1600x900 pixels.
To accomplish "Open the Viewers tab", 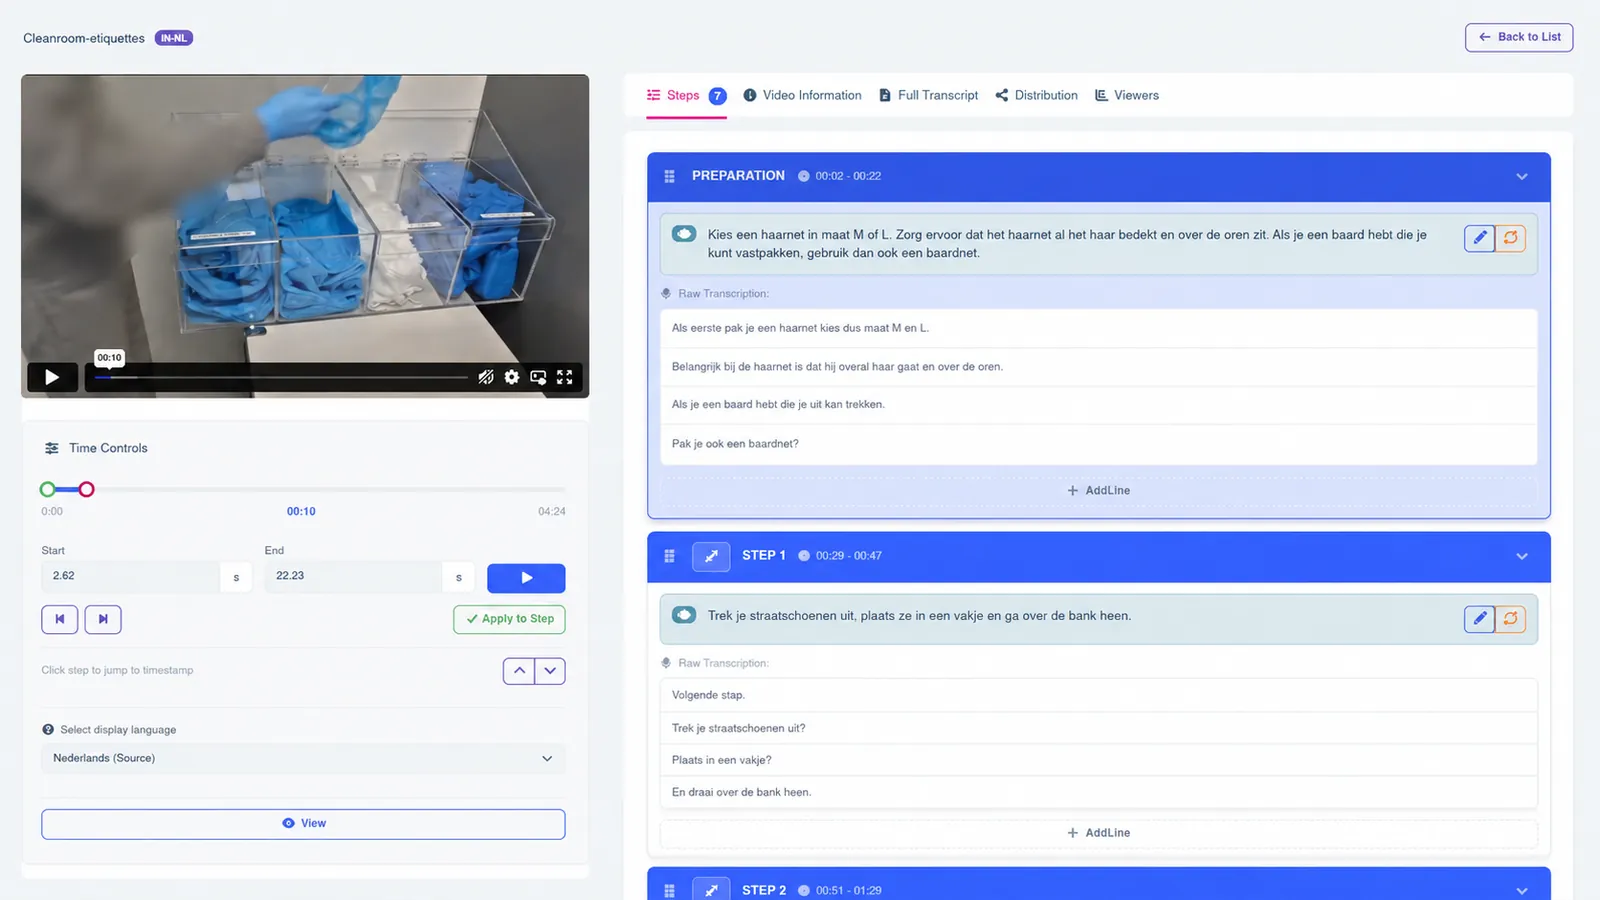I will click(x=1127, y=95).
